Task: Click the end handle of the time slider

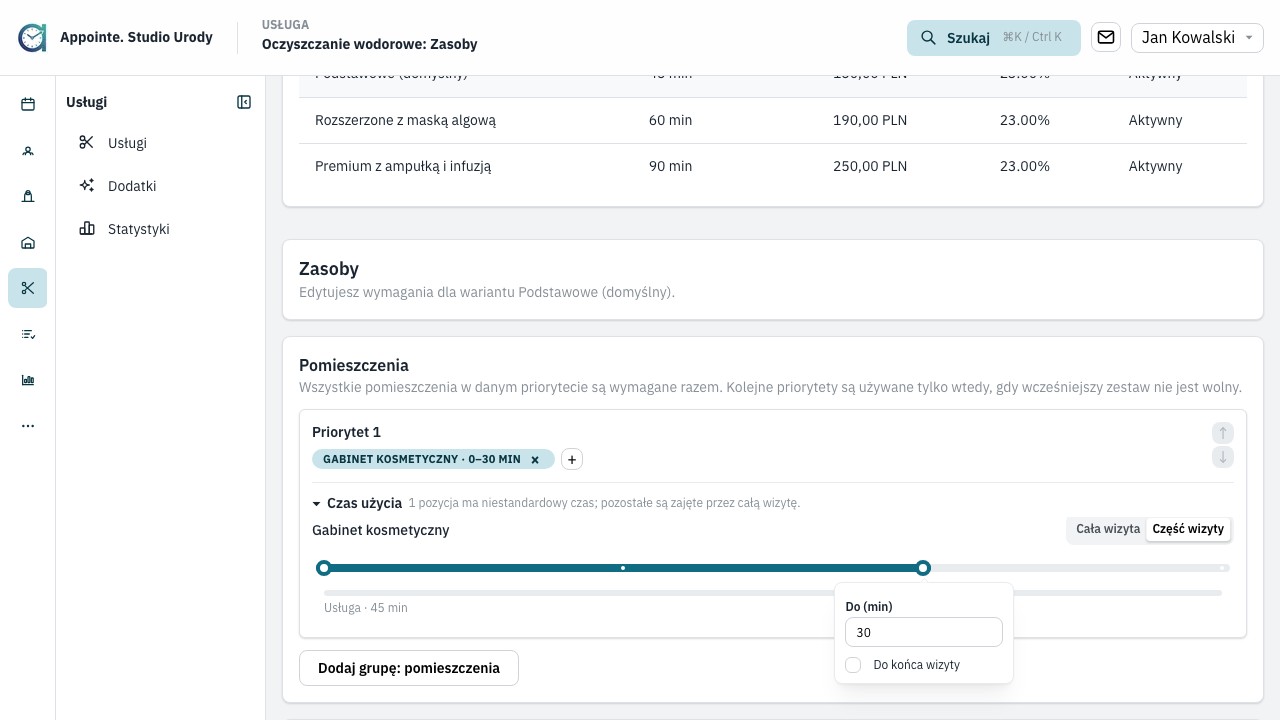Action: 923,568
